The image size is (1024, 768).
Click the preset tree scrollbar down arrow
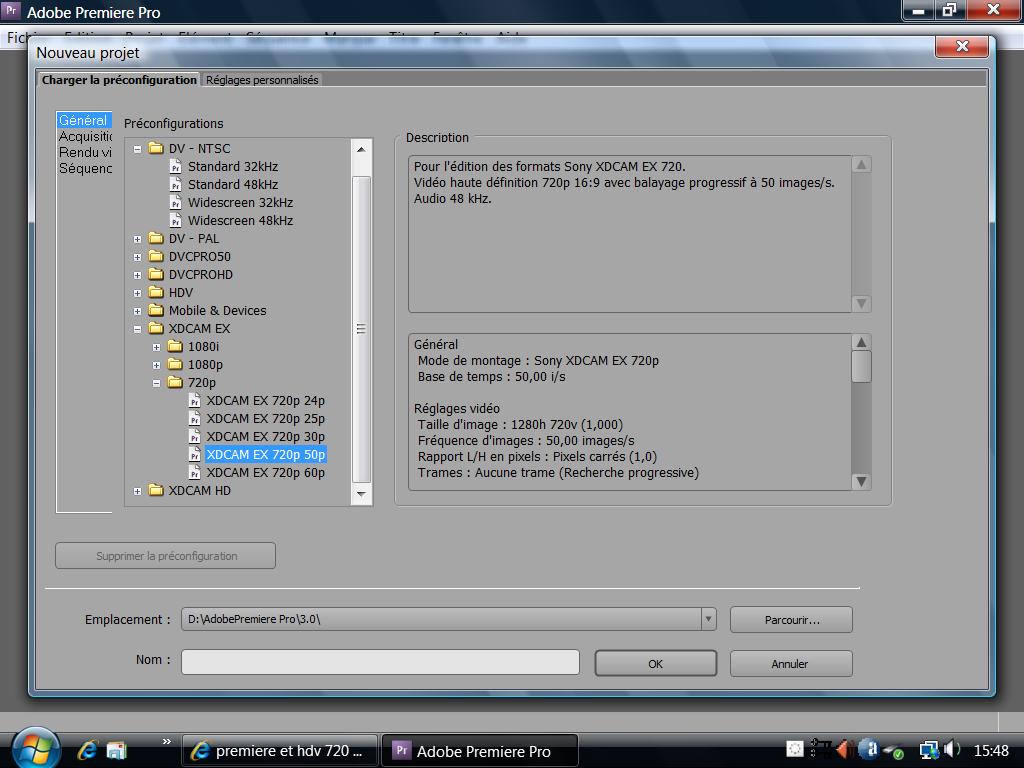pyautogui.click(x=361, y=494)
